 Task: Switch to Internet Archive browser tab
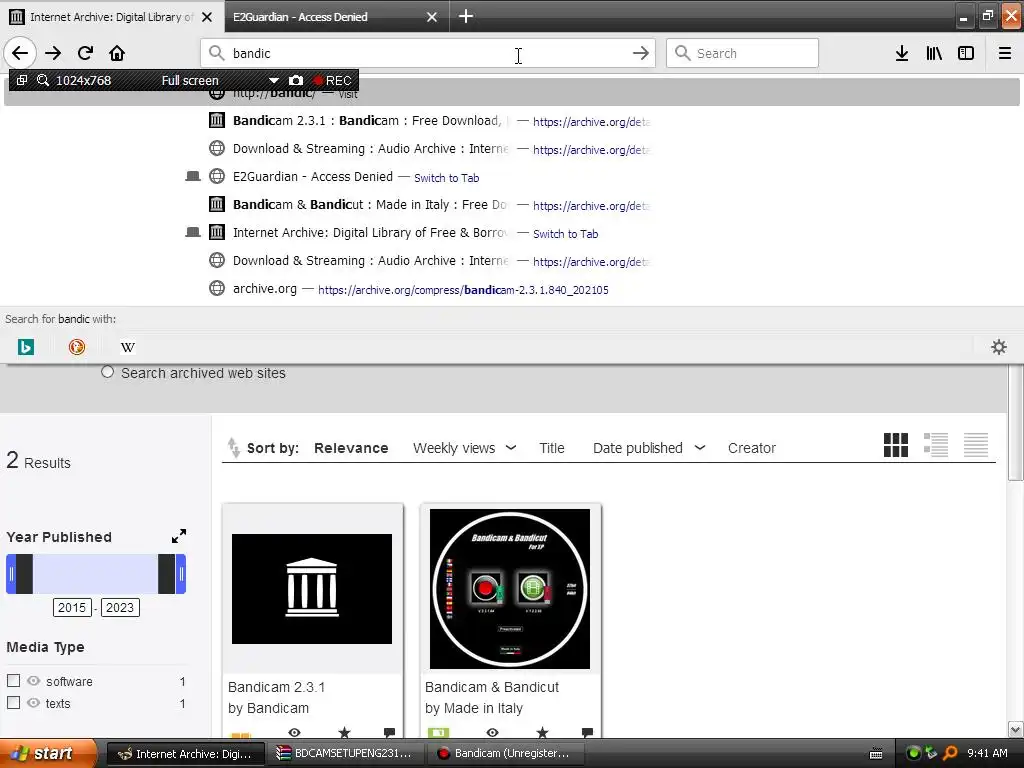pyautogui.click(x=112, y=16)
